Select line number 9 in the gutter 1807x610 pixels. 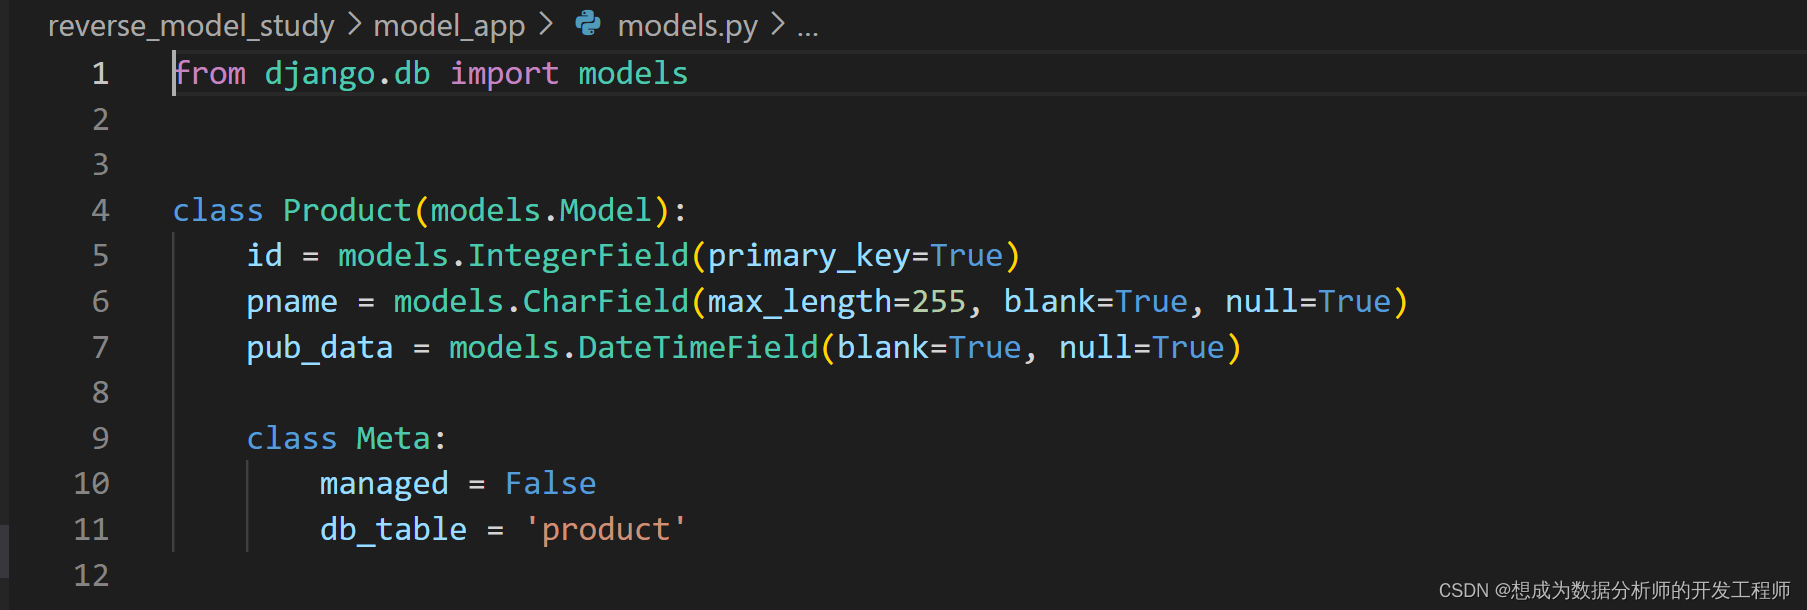(x=100, y=438)
